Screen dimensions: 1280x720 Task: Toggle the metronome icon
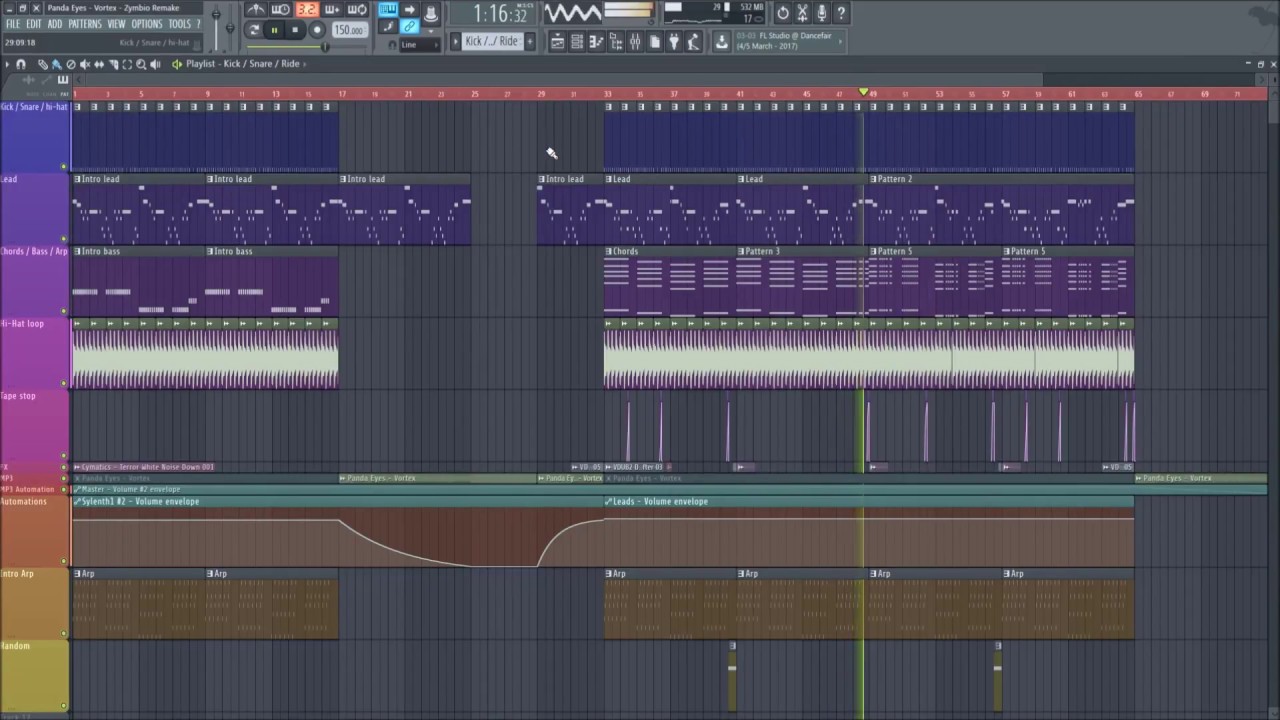pyautogui.click(x=257, y=10)
